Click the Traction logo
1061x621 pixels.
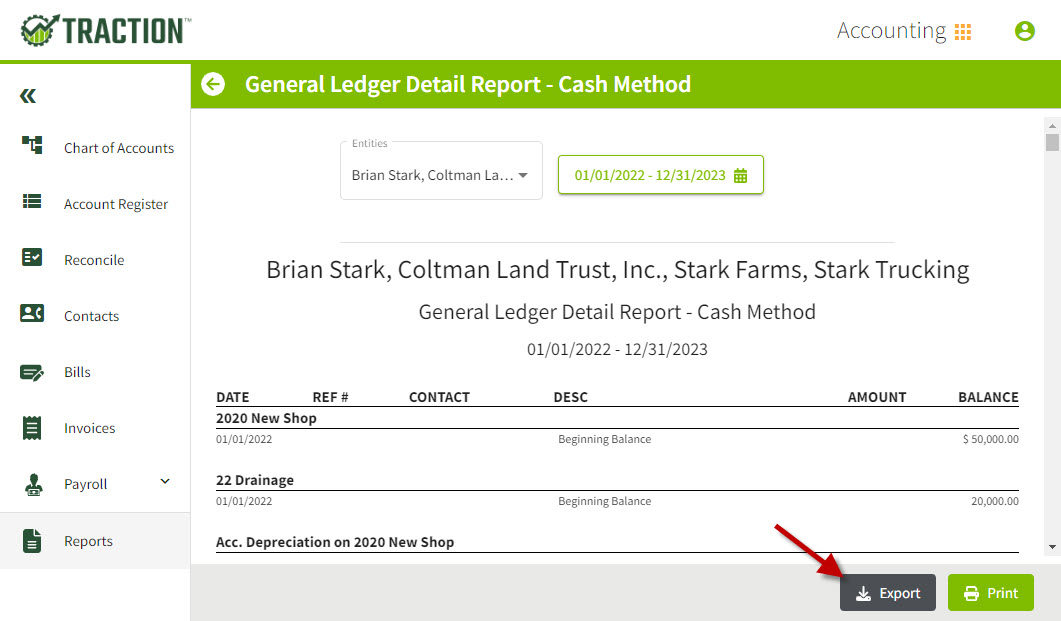pyautogui.click(x=104, y=29)
